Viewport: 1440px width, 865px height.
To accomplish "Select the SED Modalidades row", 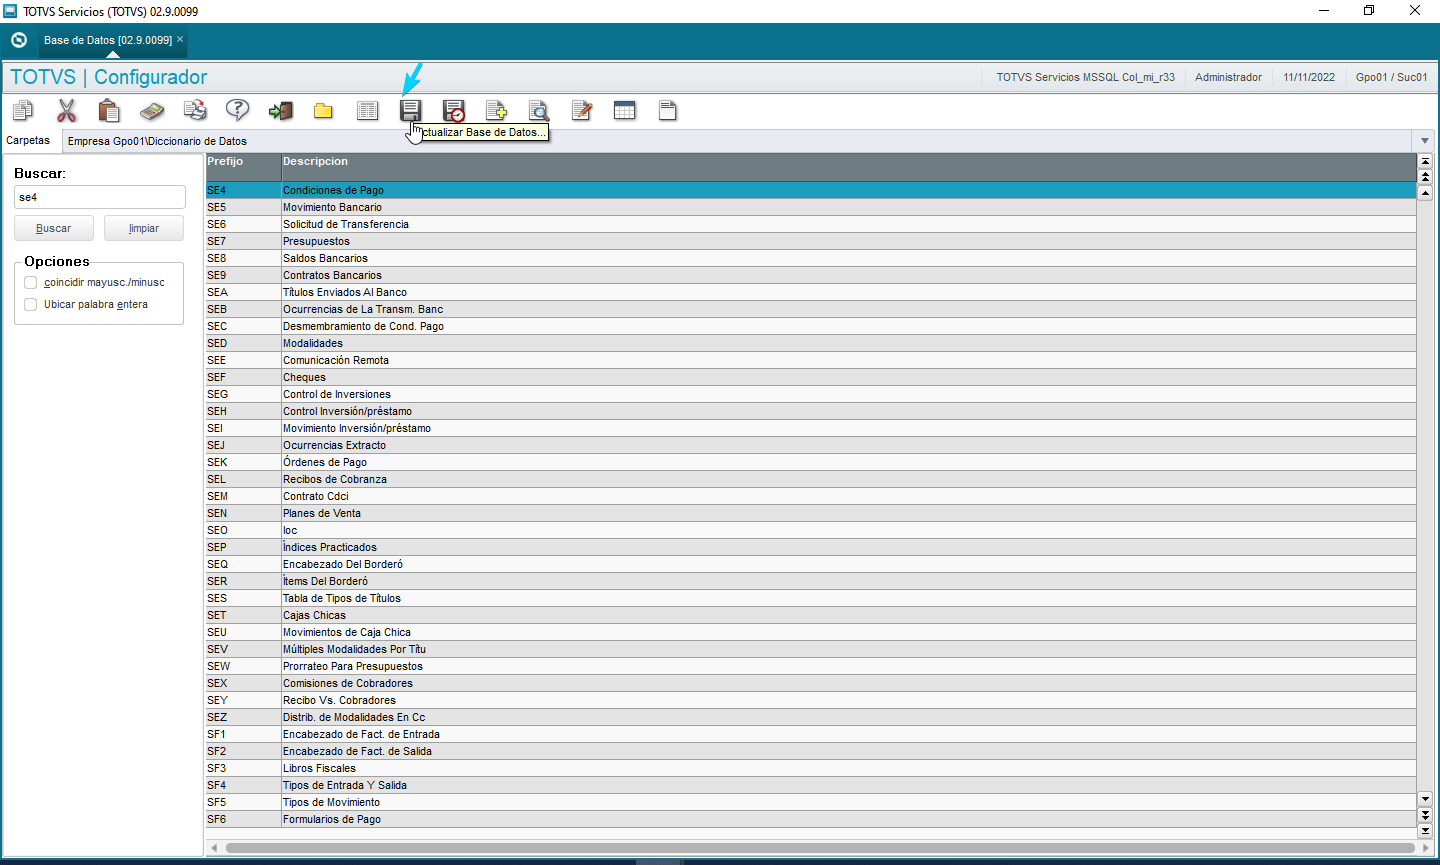I will click(x=811, y=343).
